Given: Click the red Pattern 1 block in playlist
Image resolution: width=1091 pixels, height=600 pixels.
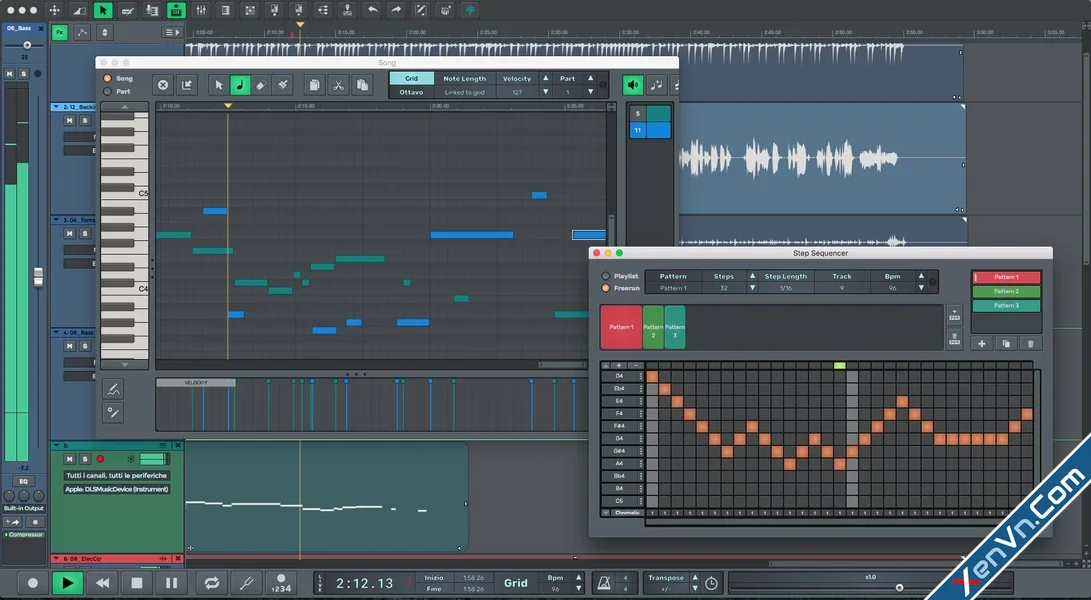Looking at the screenshot, I should pos(621,327).
